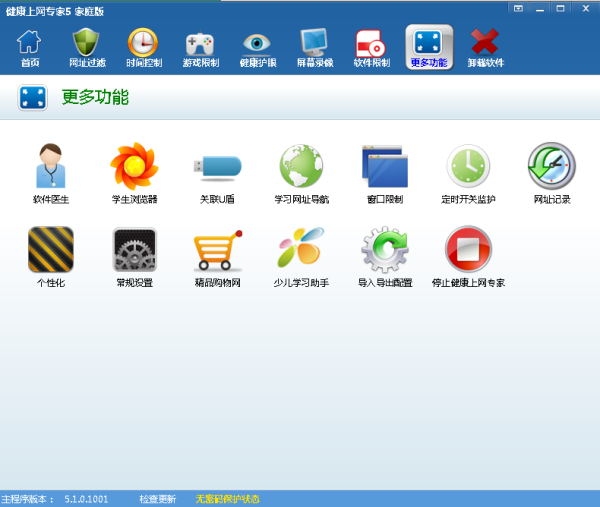600x507 pixels.
Task: Open 精品购物网 shopping cart
Action: 217,250
